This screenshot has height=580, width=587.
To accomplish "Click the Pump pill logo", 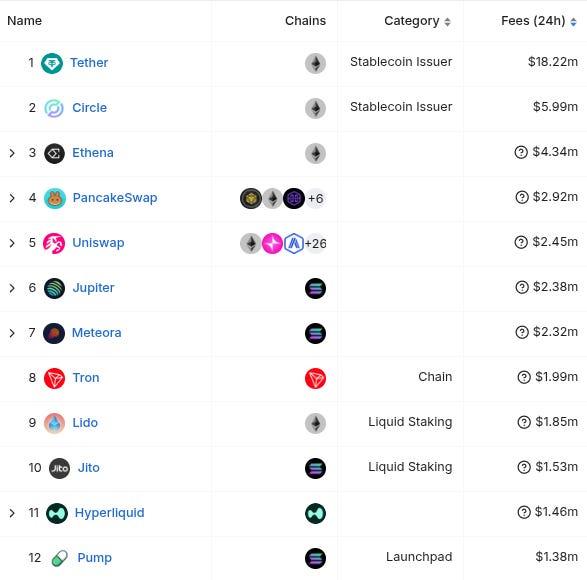I will pos(60,558).
